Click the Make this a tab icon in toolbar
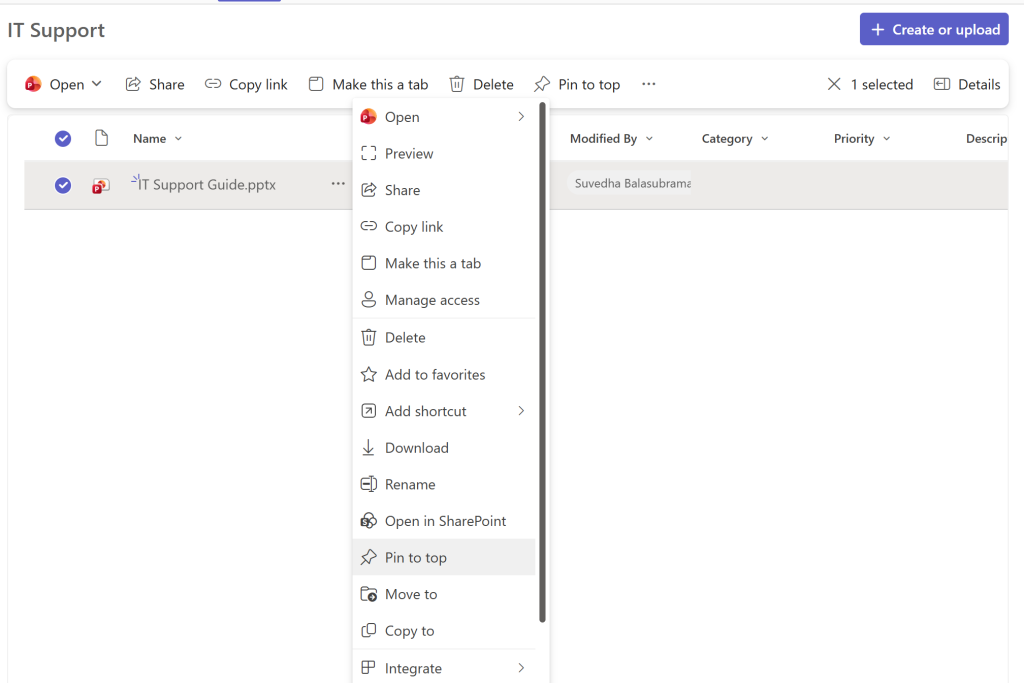The image size is (1024, 683). 316,84
